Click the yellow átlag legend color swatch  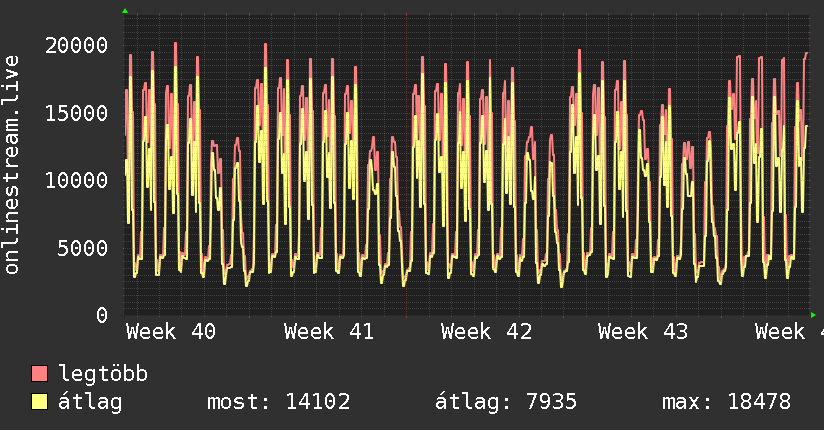click(40, 402)
